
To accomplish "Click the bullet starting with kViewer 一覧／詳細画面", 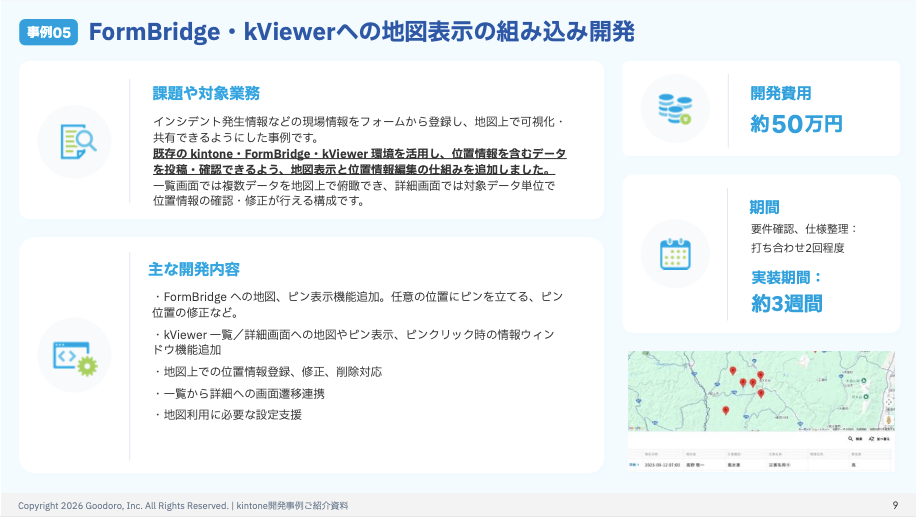I will click(353, 342).
